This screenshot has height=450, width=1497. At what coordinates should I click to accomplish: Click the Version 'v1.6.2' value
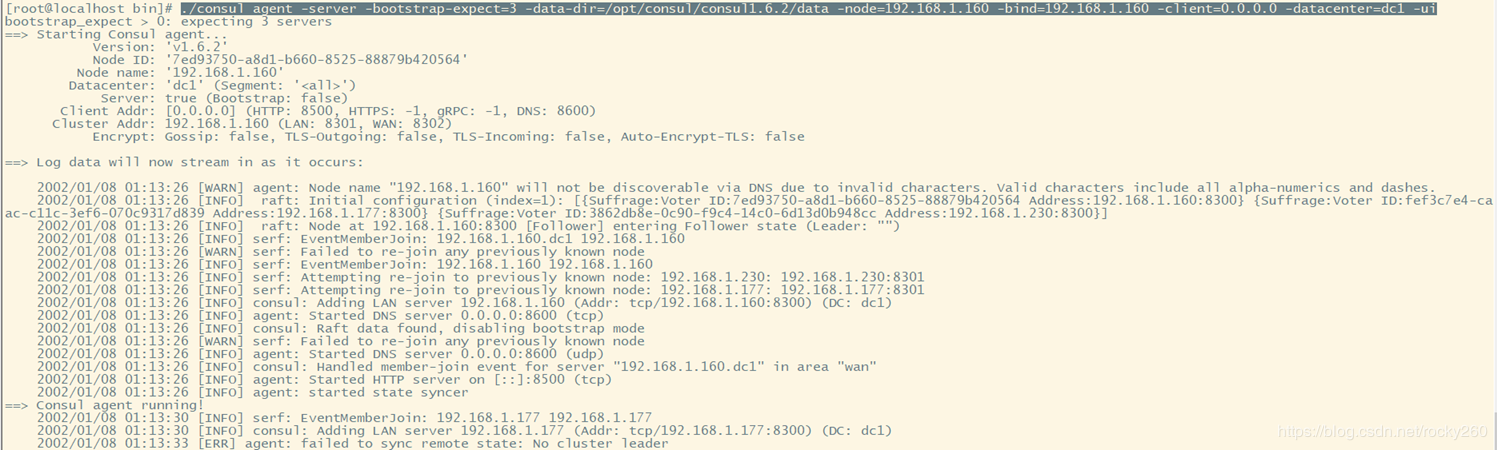point(196,47)
